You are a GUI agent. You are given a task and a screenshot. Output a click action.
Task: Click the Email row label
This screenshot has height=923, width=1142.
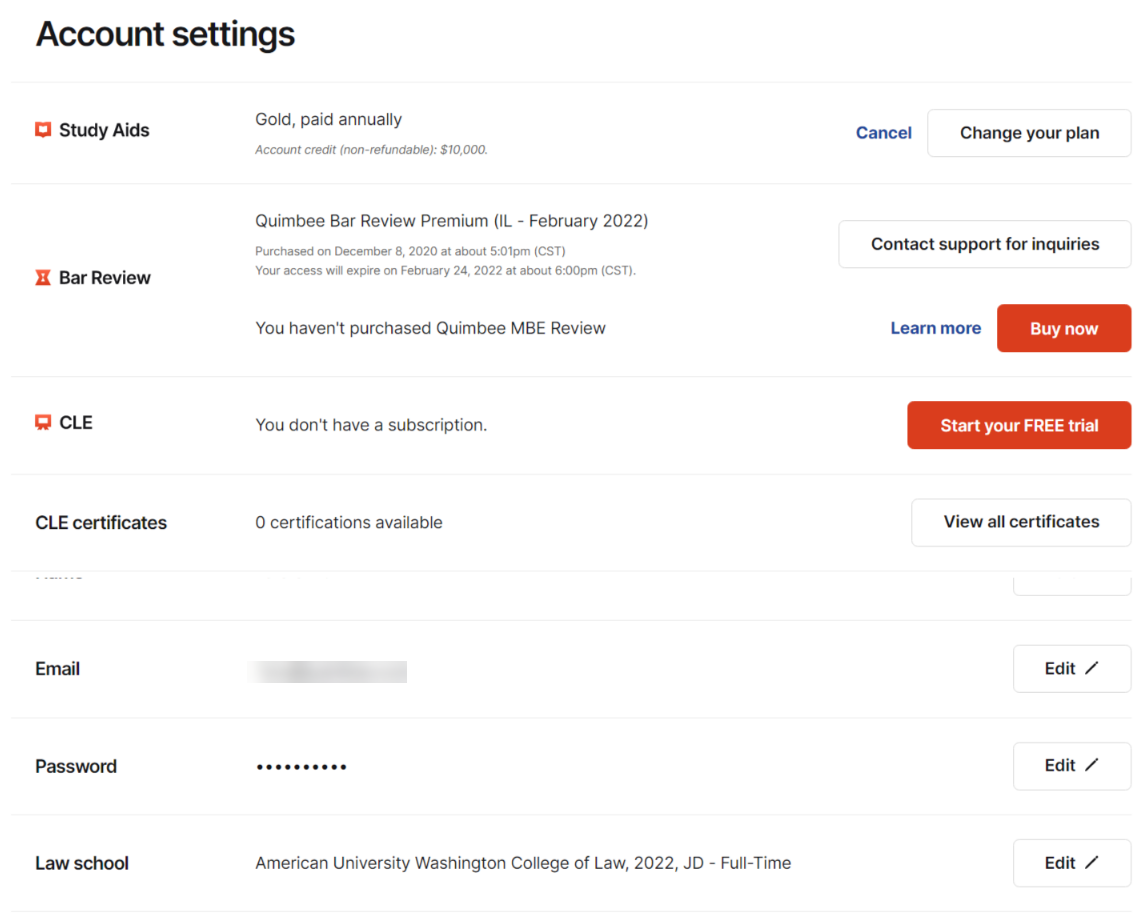58,669
